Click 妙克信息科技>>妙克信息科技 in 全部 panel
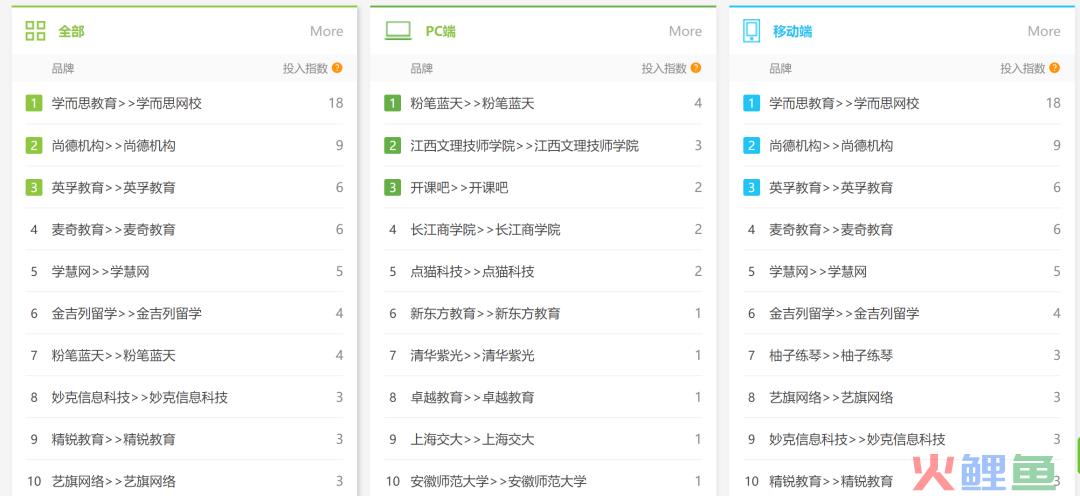This screenshot has height=496, width=1080. 140,397
